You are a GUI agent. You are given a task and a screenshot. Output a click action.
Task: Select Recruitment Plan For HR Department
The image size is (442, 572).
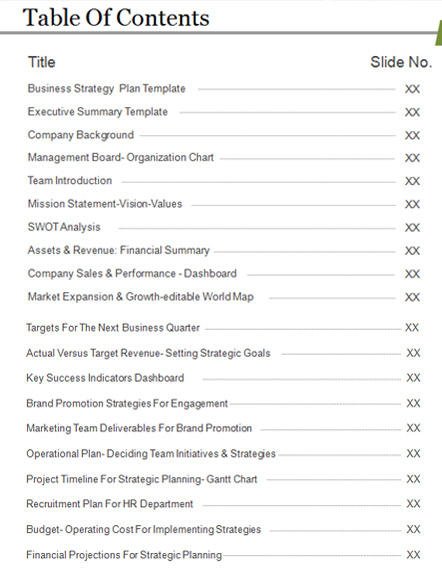pos(110,504)
